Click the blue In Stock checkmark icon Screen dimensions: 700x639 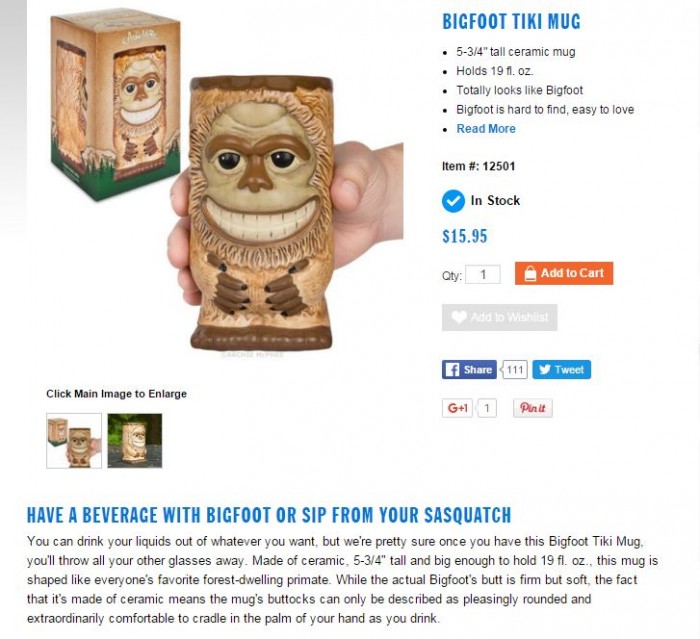(453, 201)
